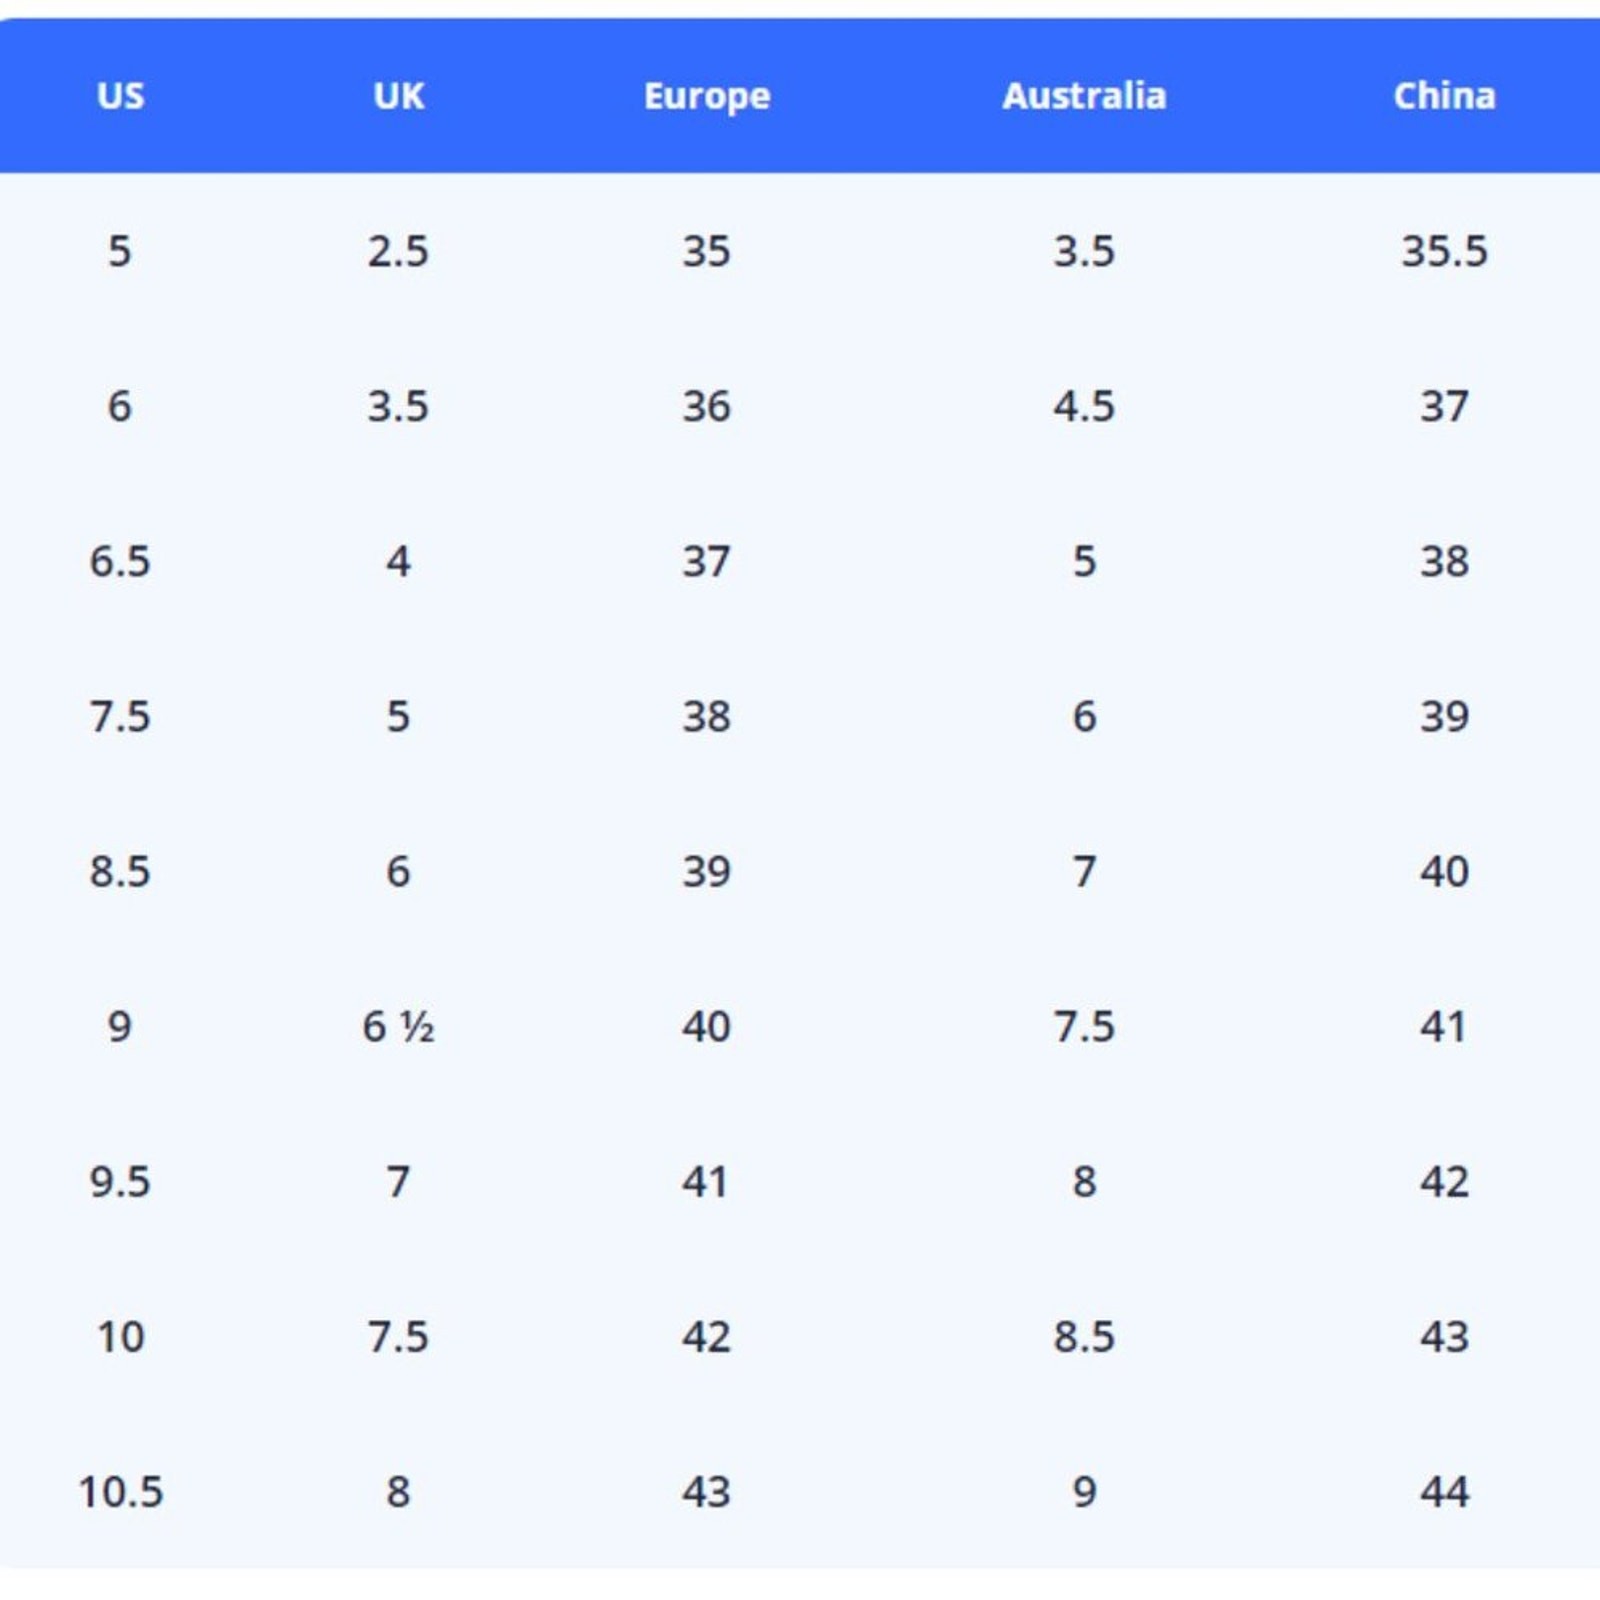Screen dimensions: 1600x1600
Task: Select the Australia column header
Action: coord(1084,96)
